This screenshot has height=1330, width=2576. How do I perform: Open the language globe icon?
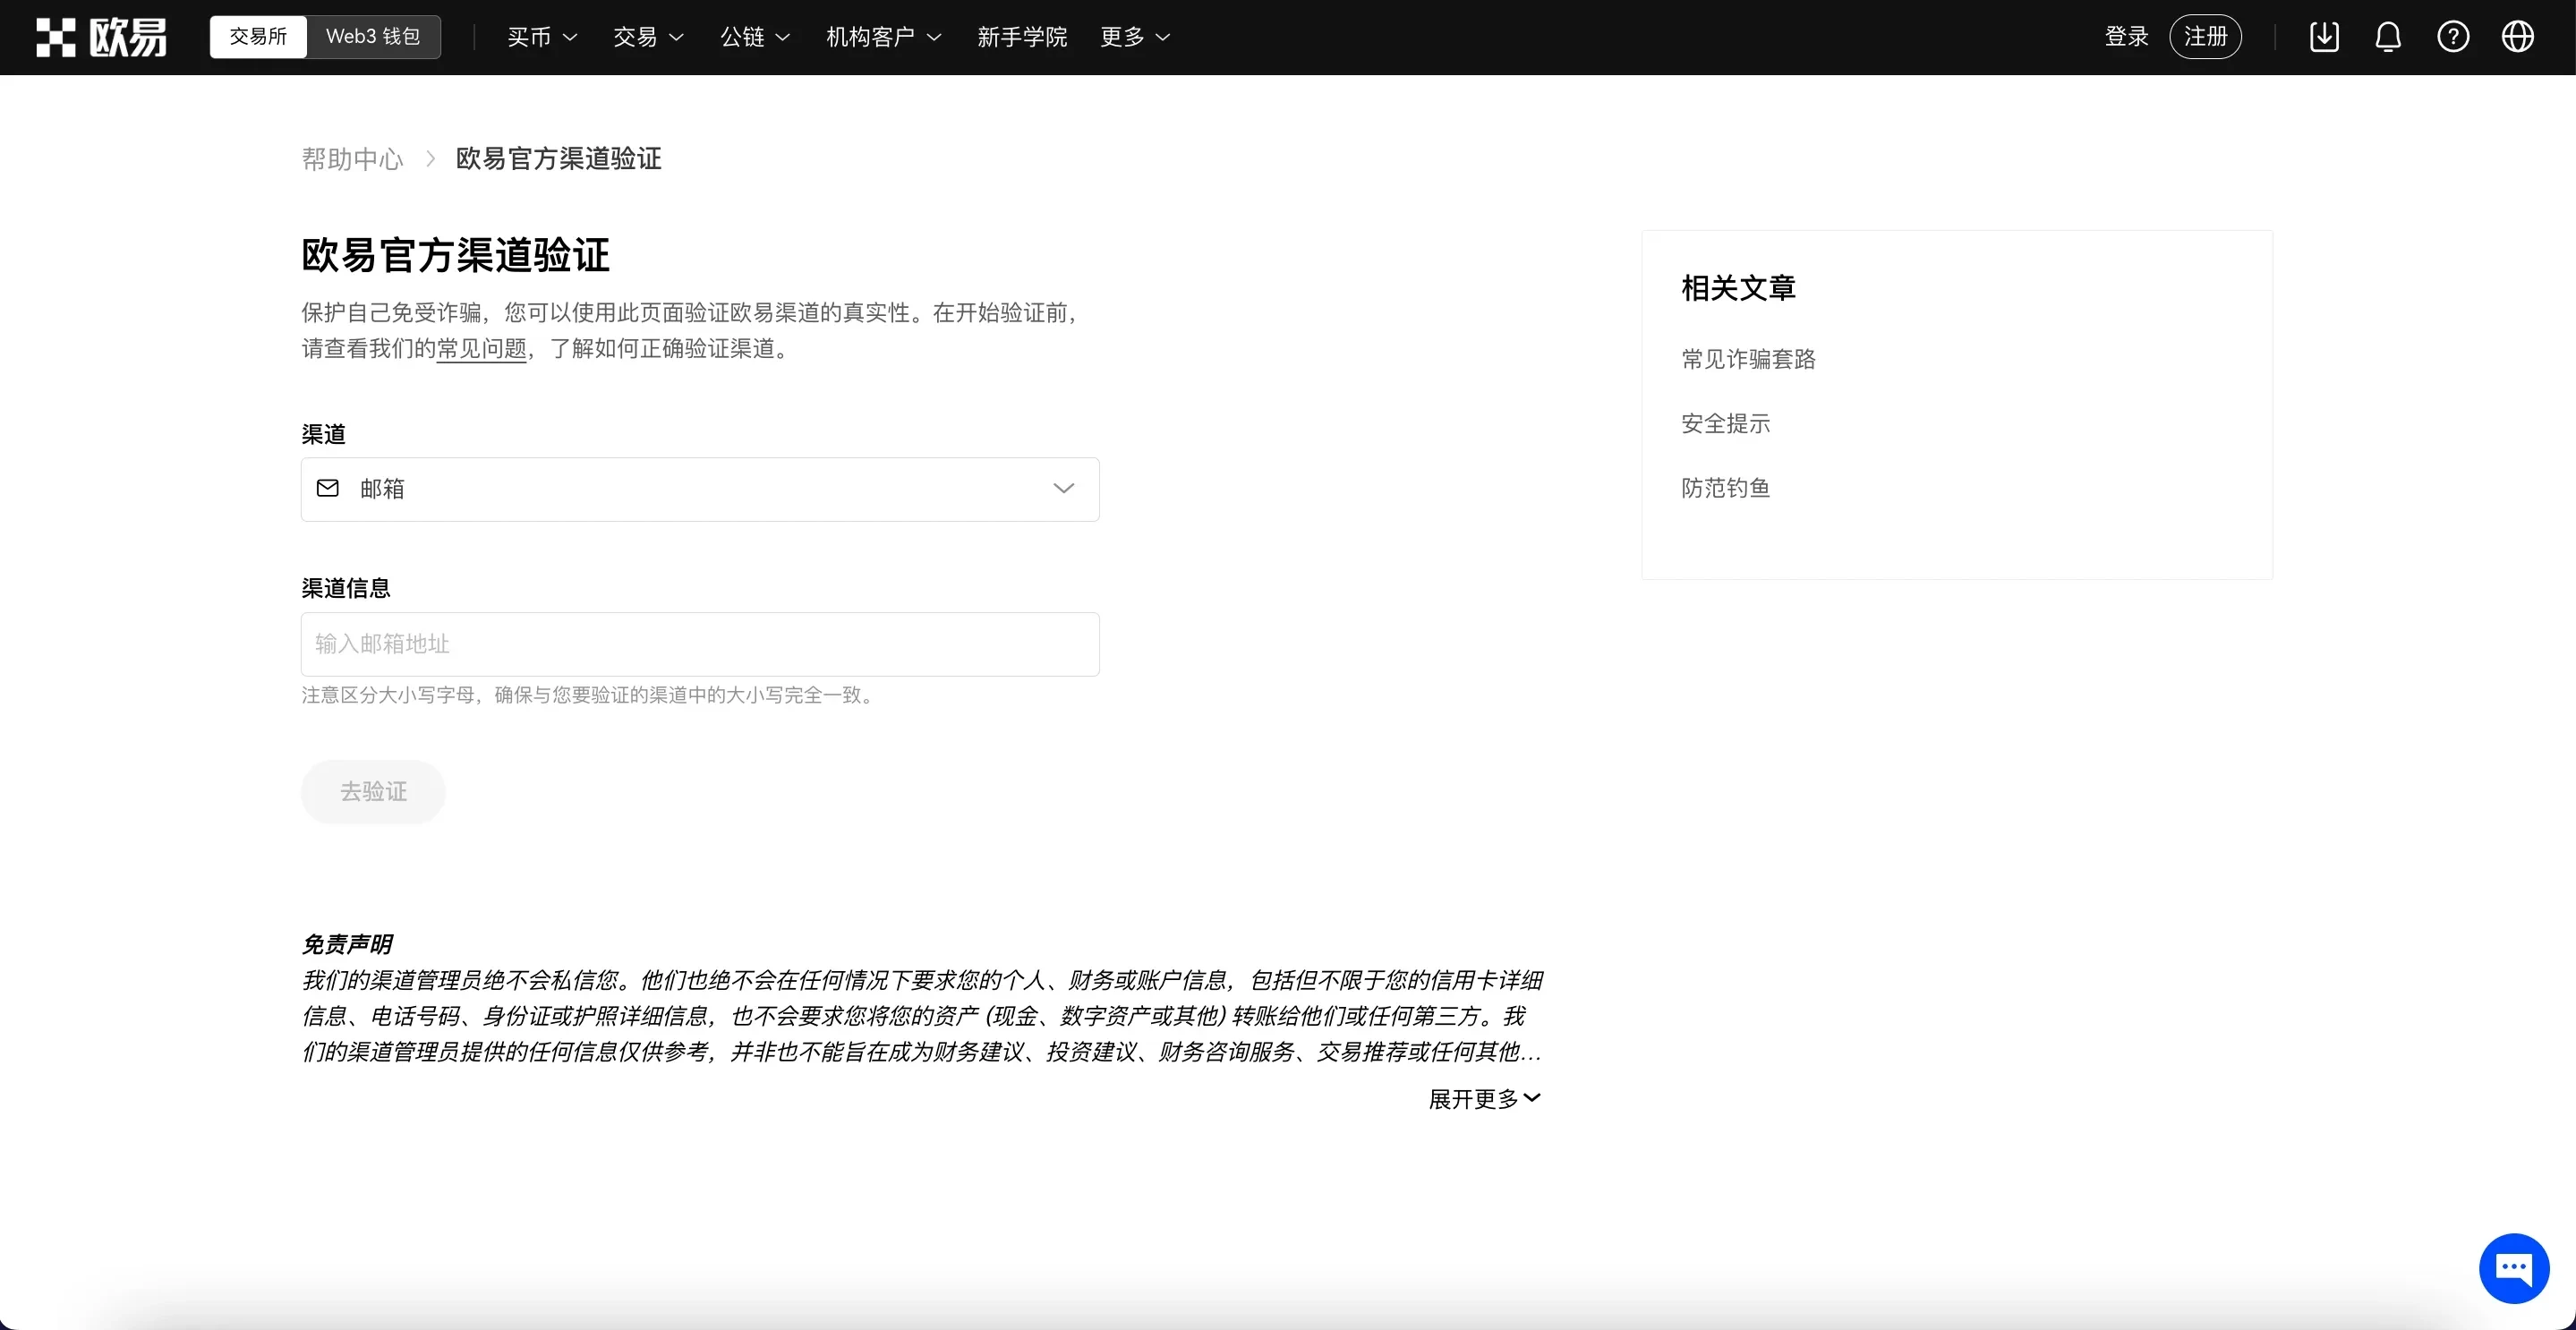[x=2517, y=37]
